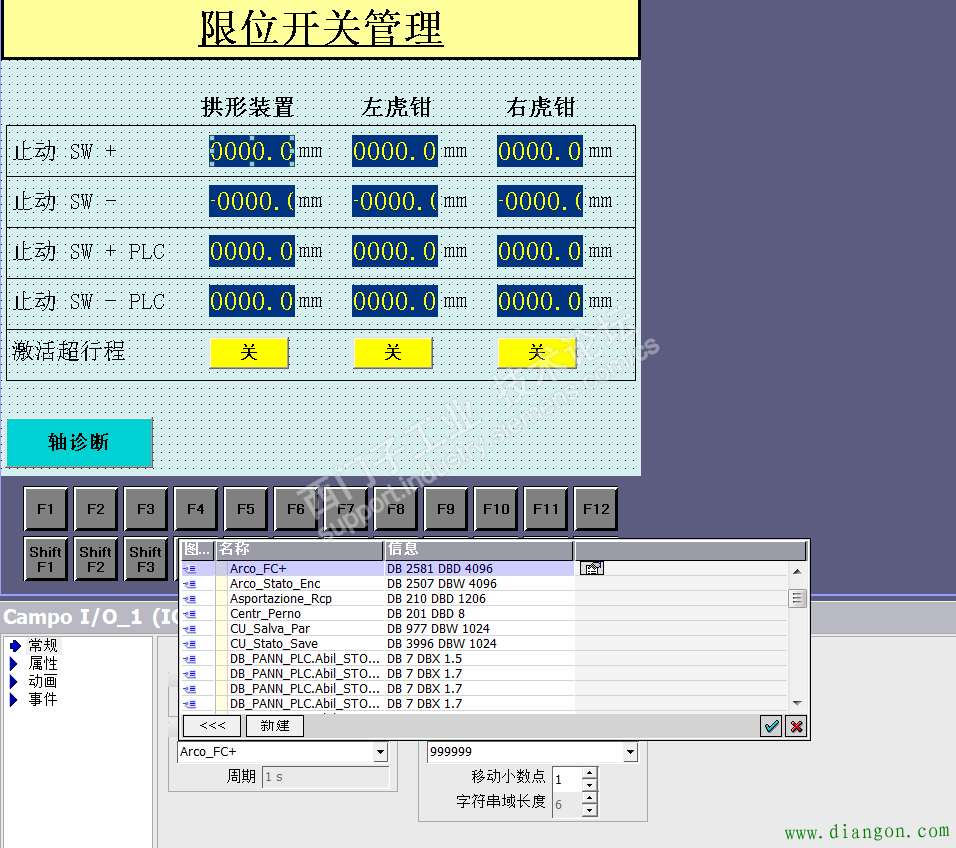Select the 事件 category in properties tree
The image size is (956, 848).
[x=43, y=700]
